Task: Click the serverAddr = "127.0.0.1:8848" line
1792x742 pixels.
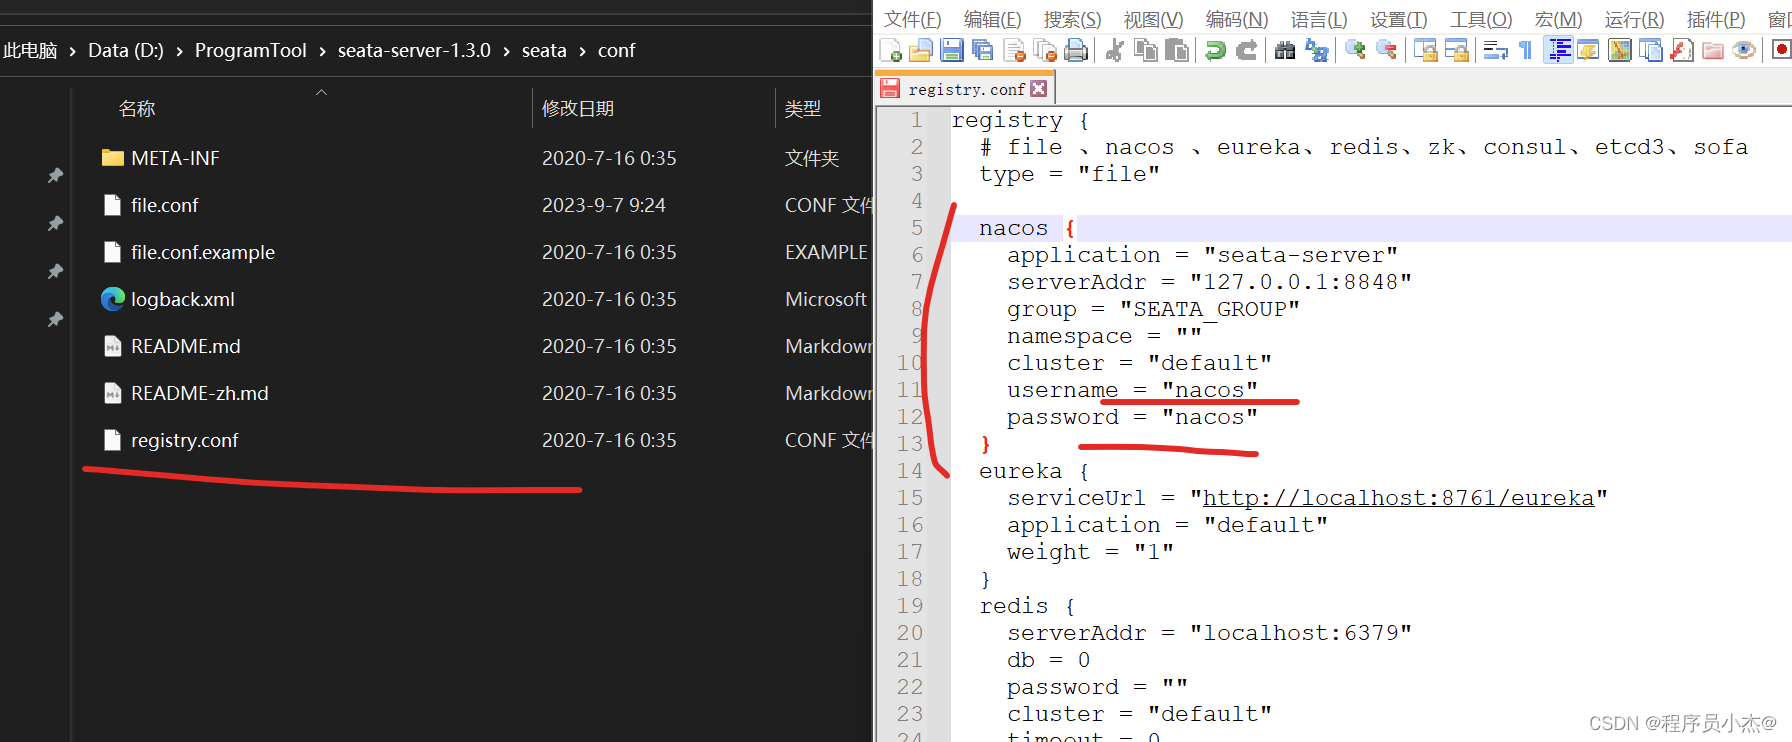Action: click(x=1209, y=282)
